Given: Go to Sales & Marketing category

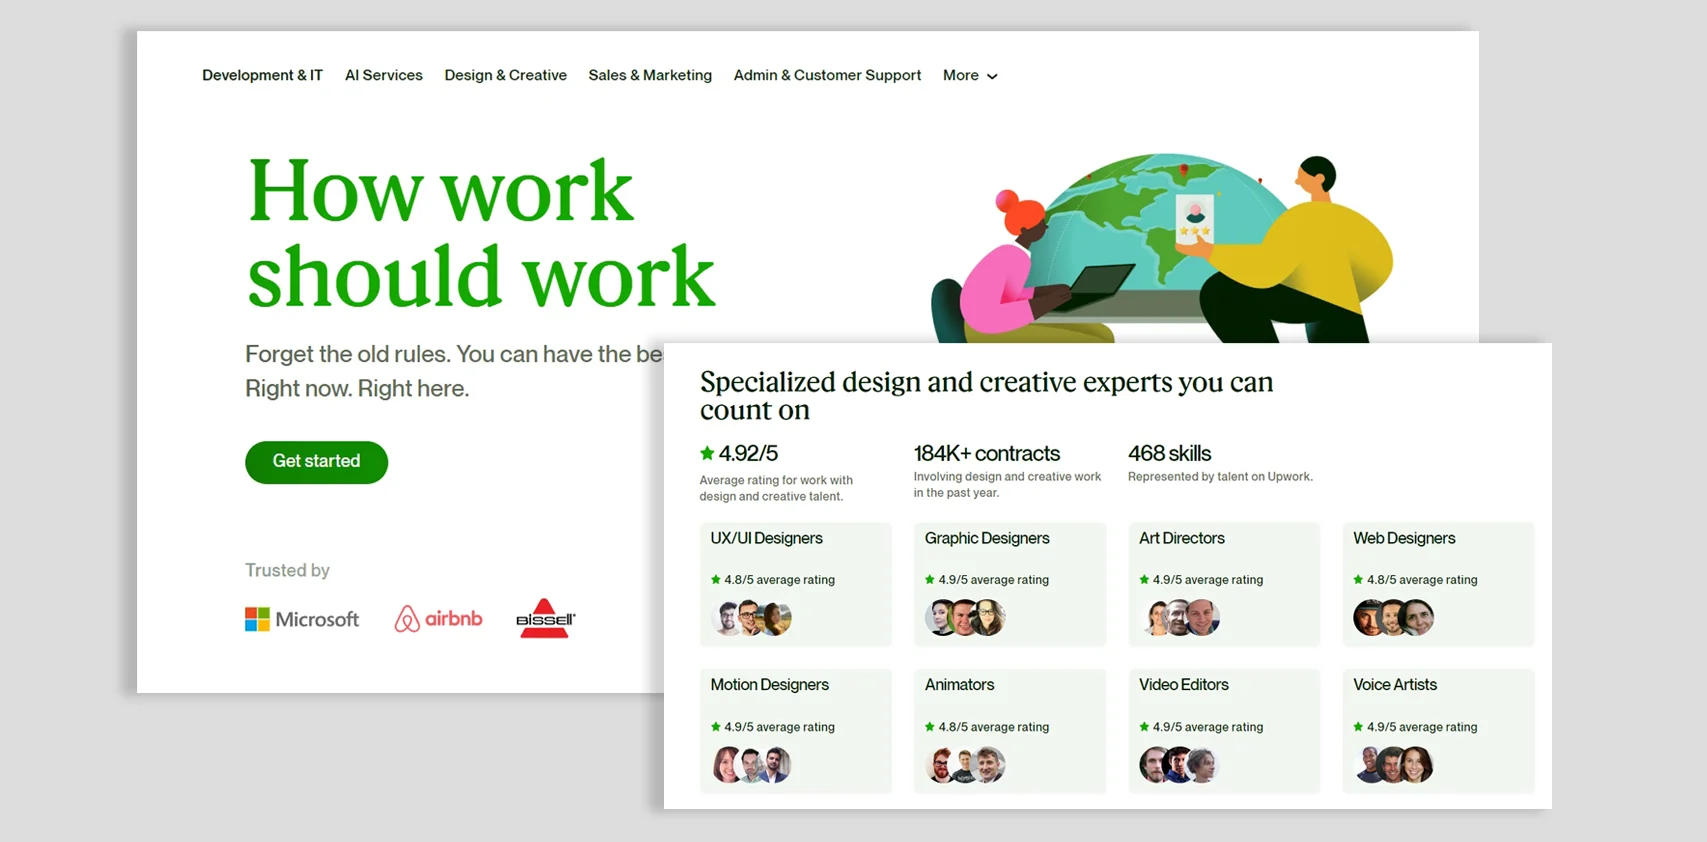Looking at the screenshot, I should click(x=650, y=76).
